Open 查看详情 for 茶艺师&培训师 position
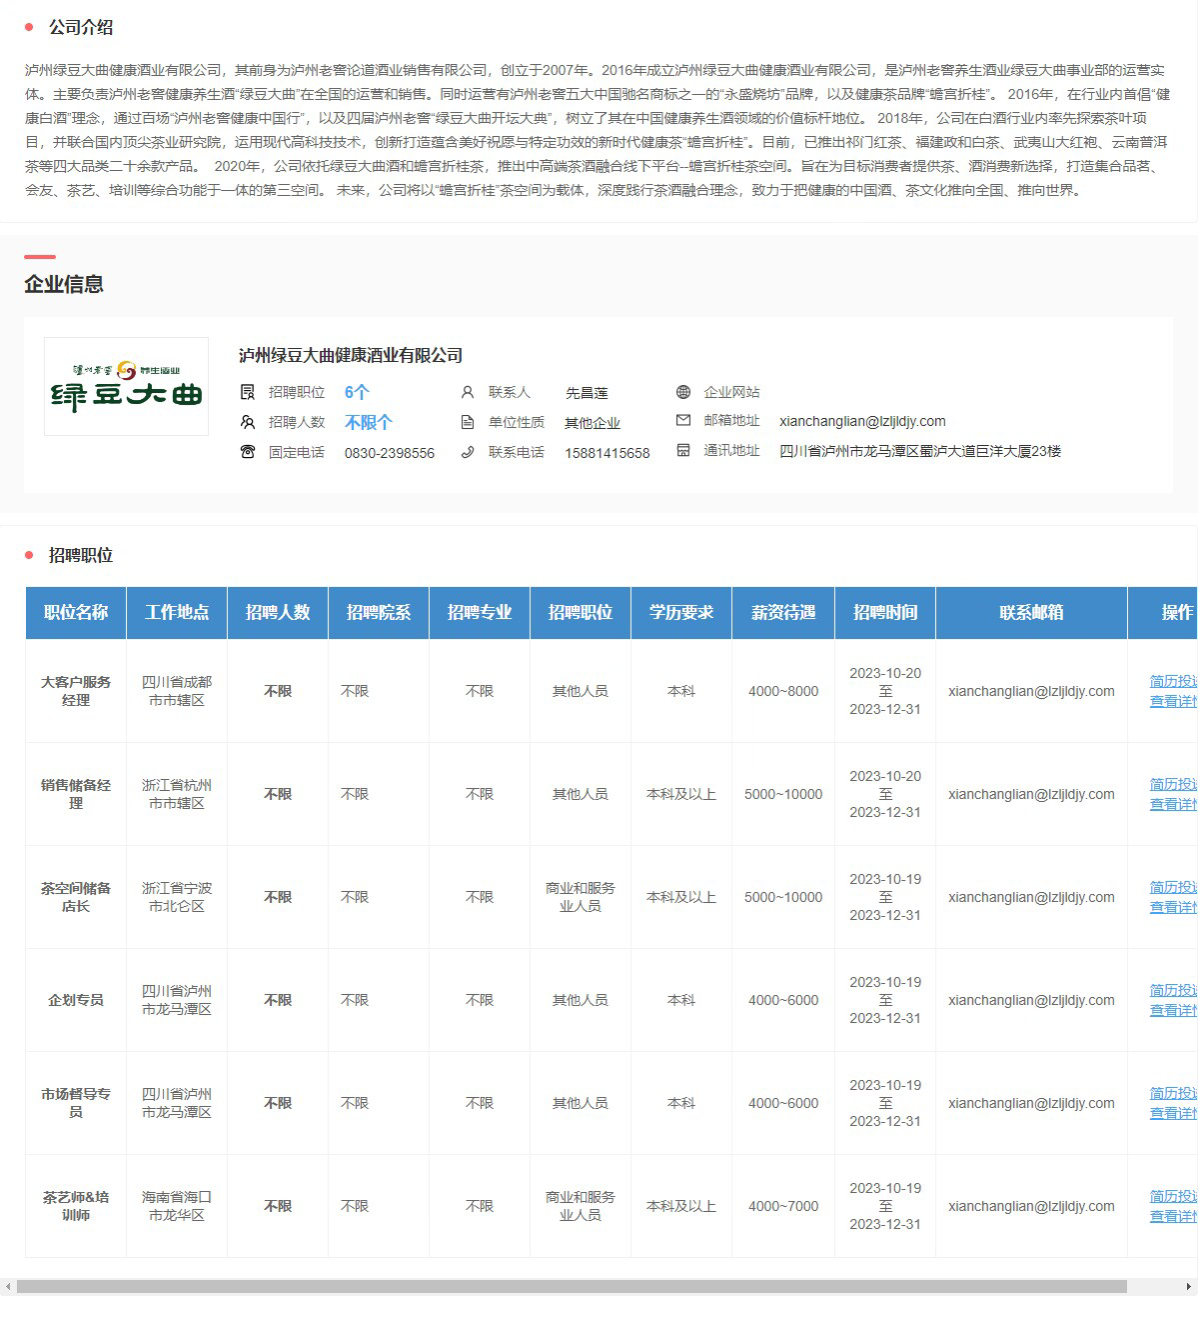The width and height of the screenshot is (1198, 1325). [1172, 1216]
